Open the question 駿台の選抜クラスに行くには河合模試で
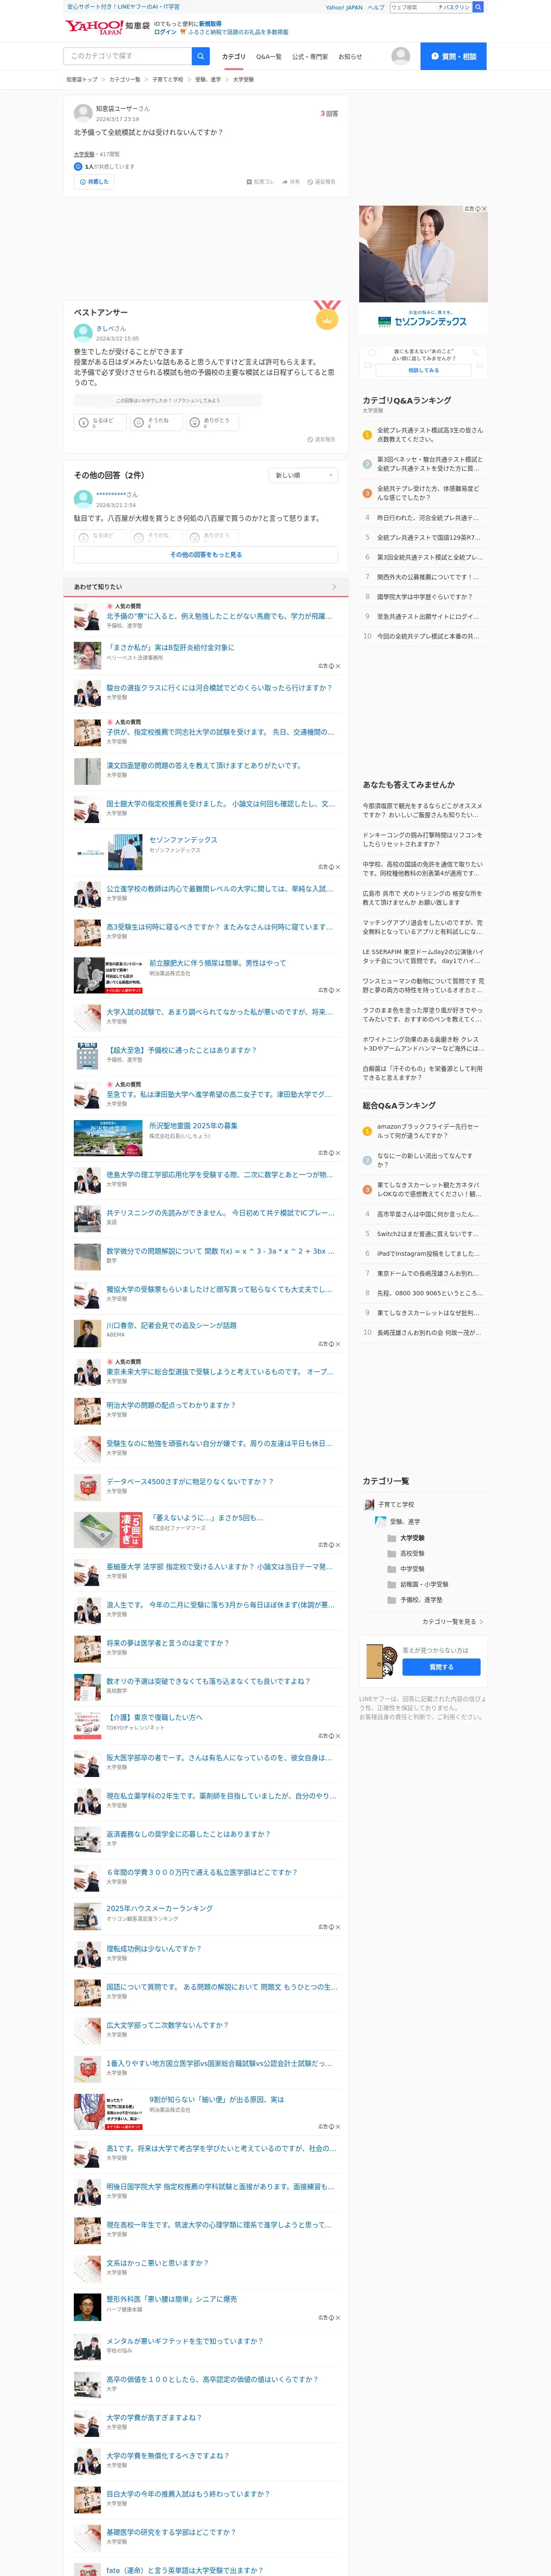 pyautogui.click(x=219, y=688)
